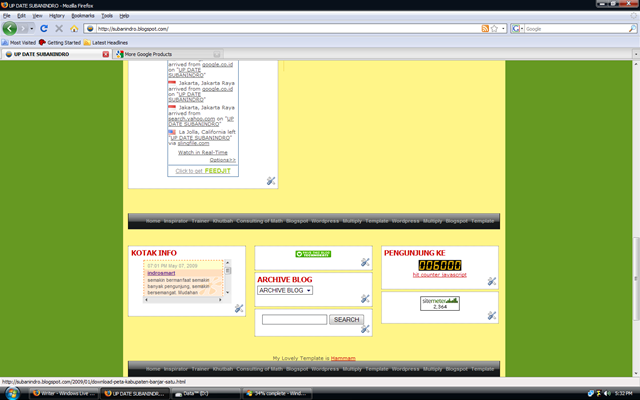Viewport: 640px width, 400px height.
Task: Click the blog search text box
Action: pos(294,319)
